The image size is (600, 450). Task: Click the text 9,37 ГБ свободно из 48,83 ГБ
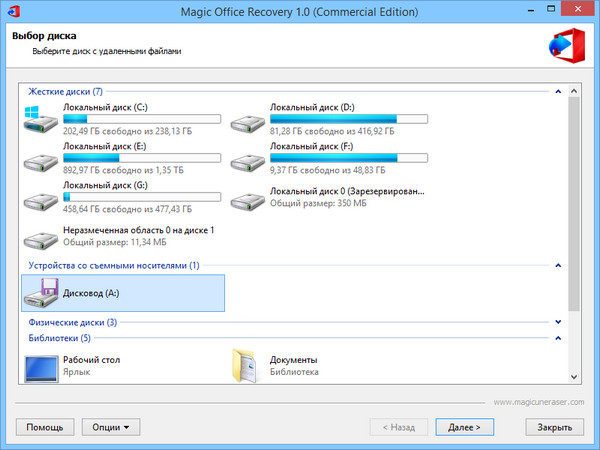coord(328,170)
